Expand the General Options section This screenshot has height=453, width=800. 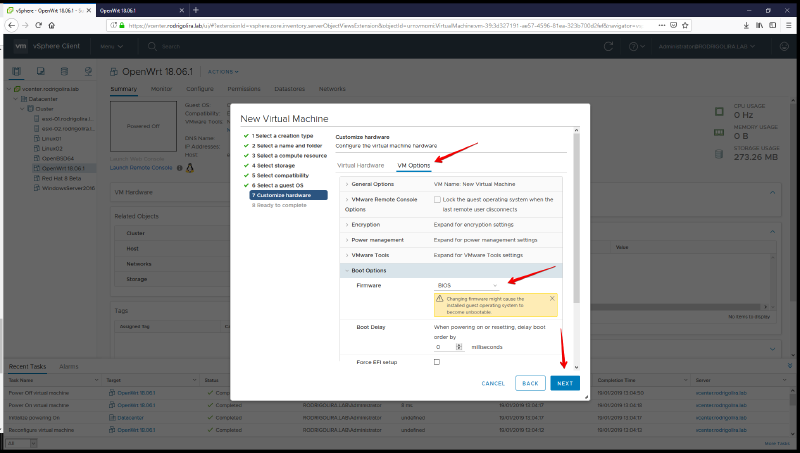click(x=346, y=184)
